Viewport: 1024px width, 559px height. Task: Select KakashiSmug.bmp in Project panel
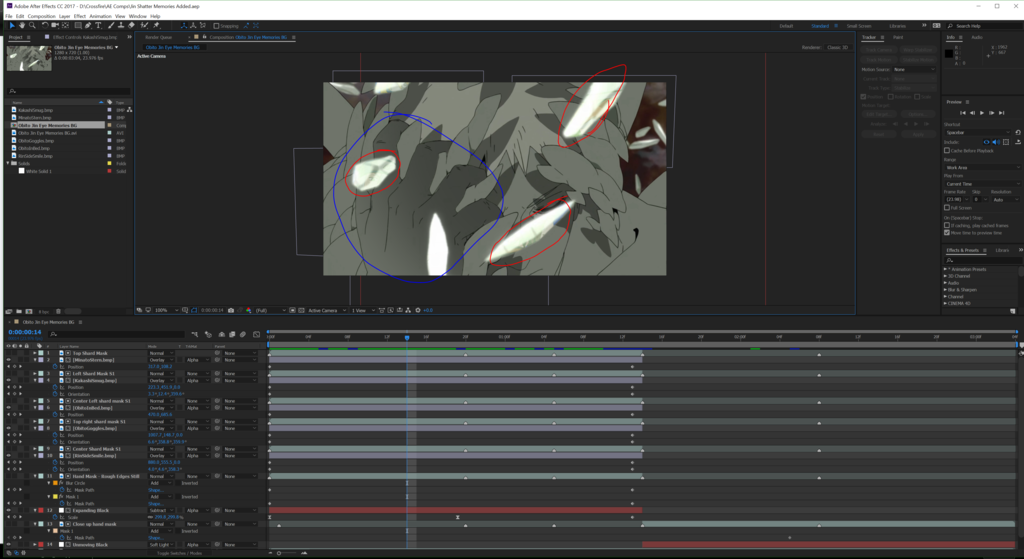(x=35, y=110)
